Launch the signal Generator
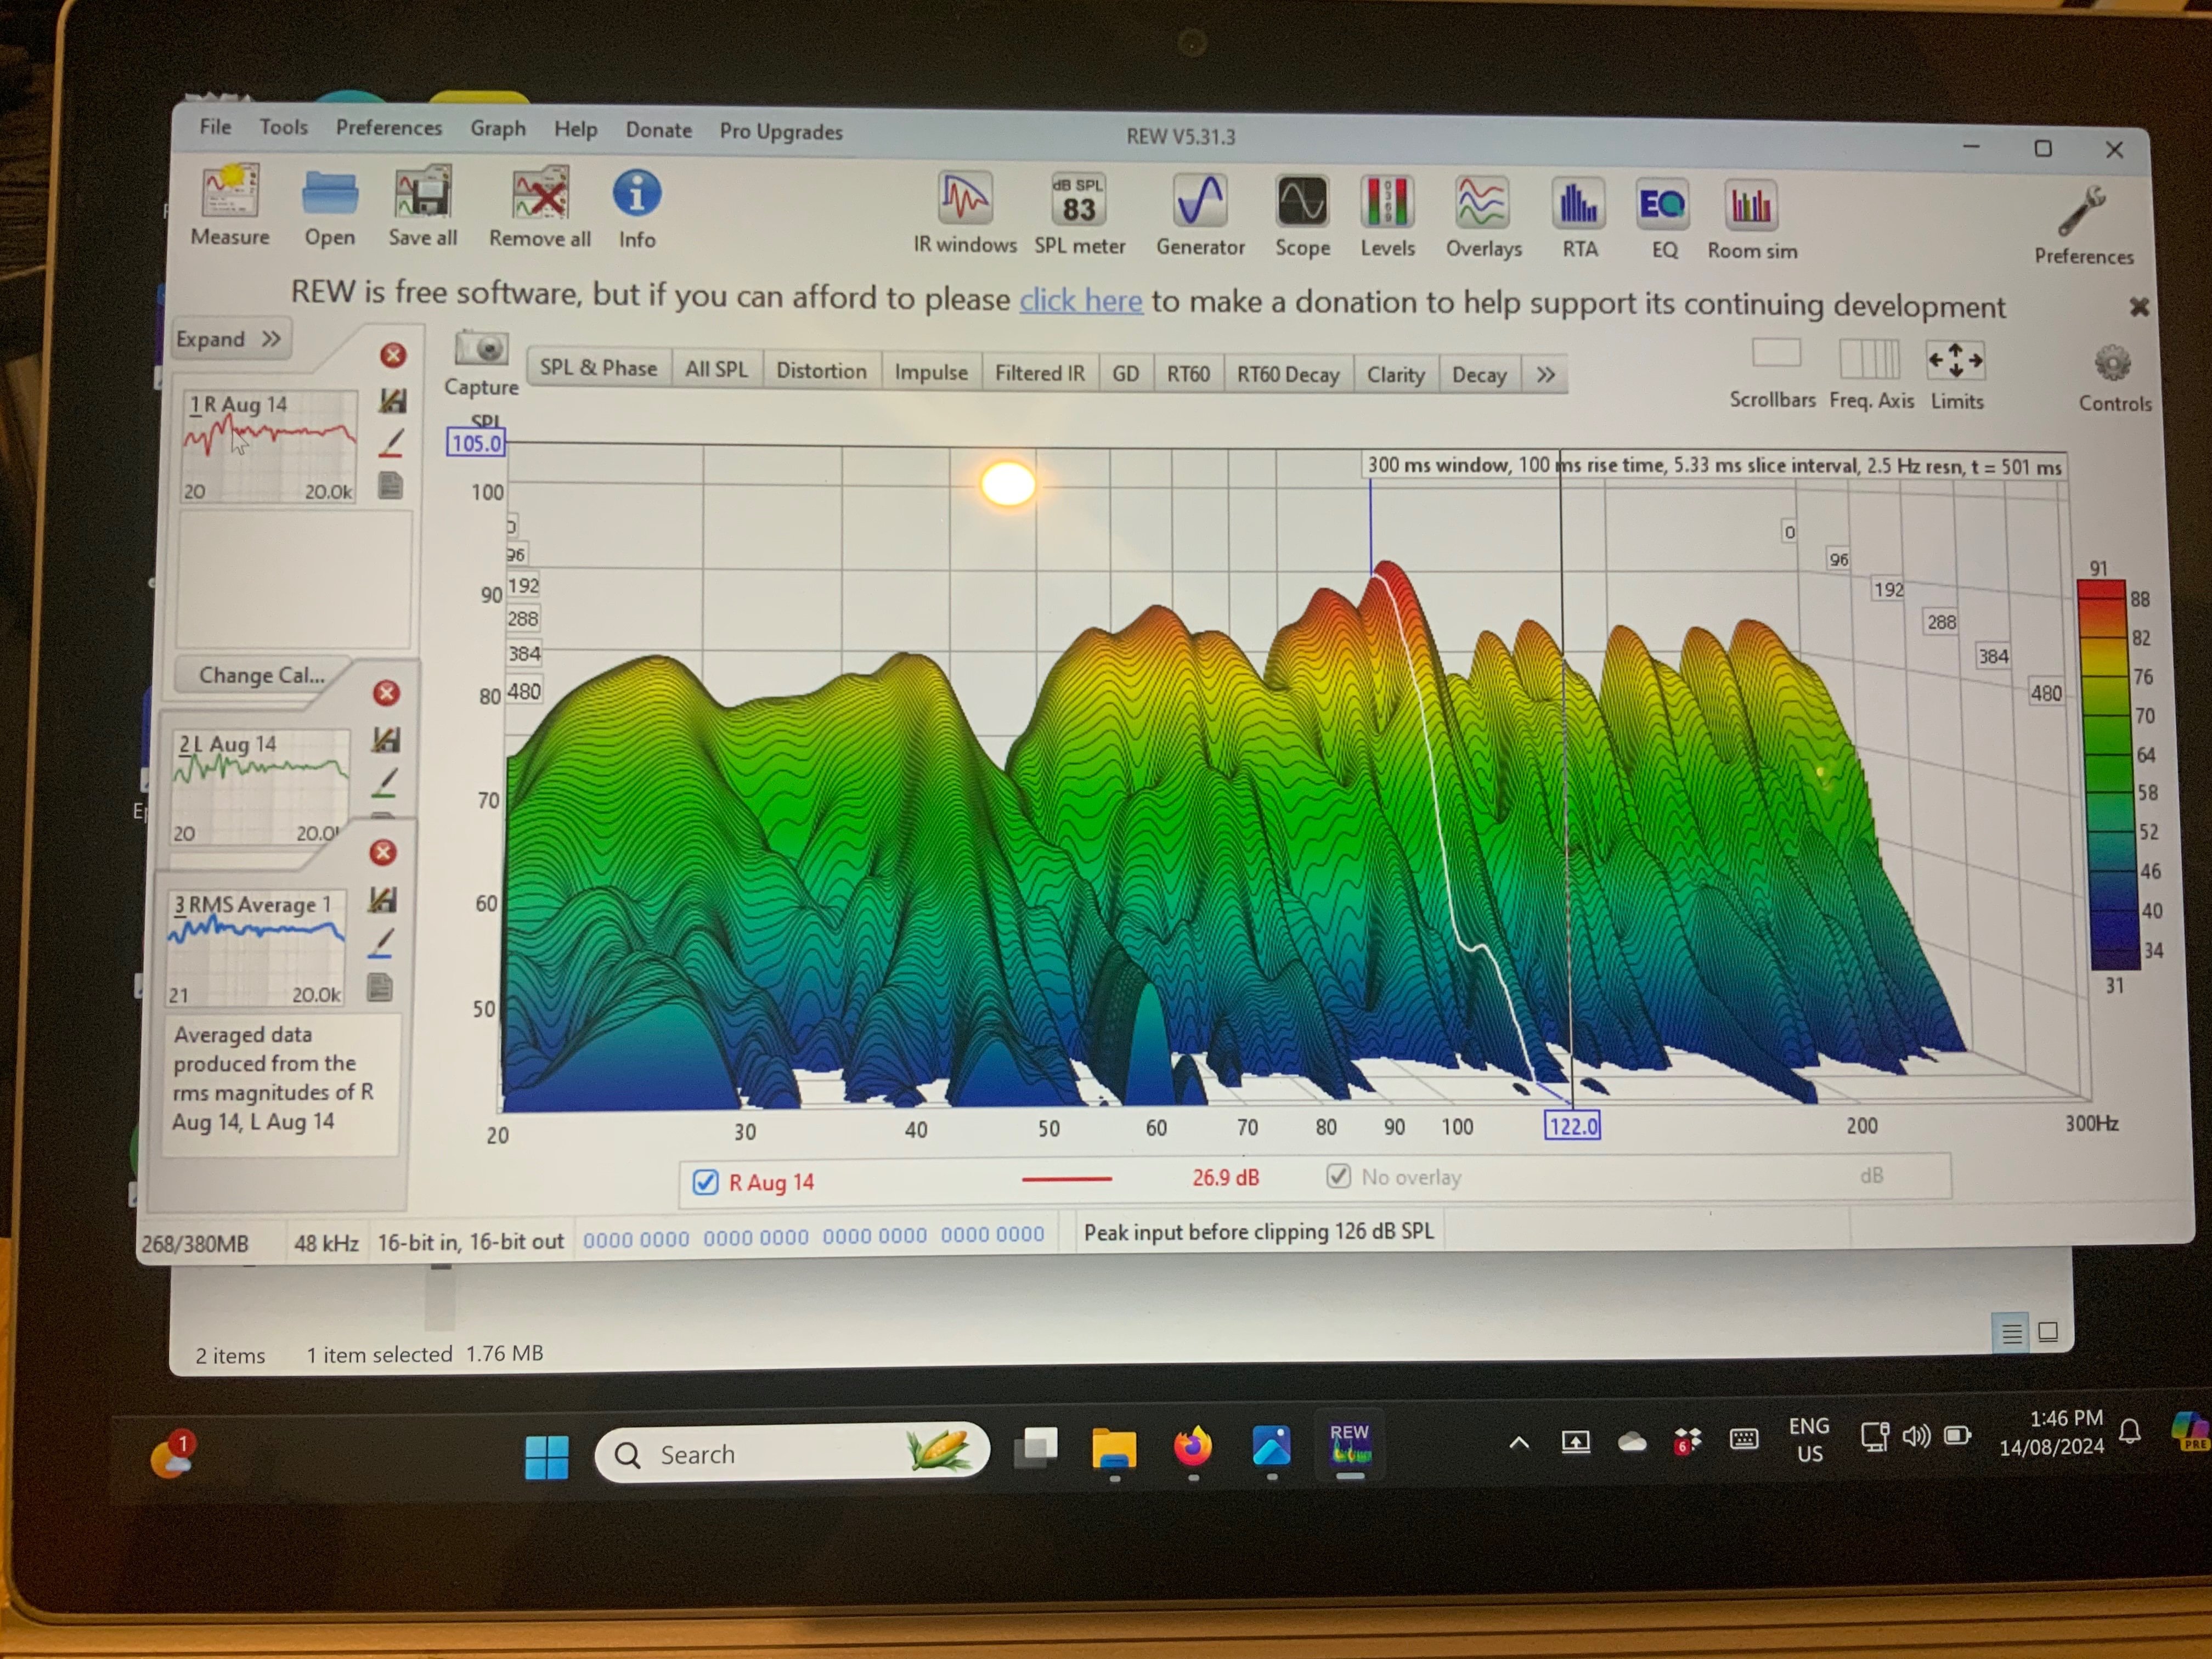 point(1199,202)
